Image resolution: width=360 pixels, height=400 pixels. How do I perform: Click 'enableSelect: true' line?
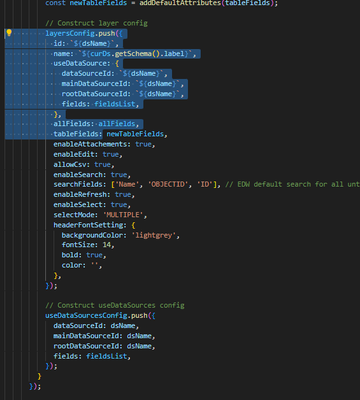point(92,205)
